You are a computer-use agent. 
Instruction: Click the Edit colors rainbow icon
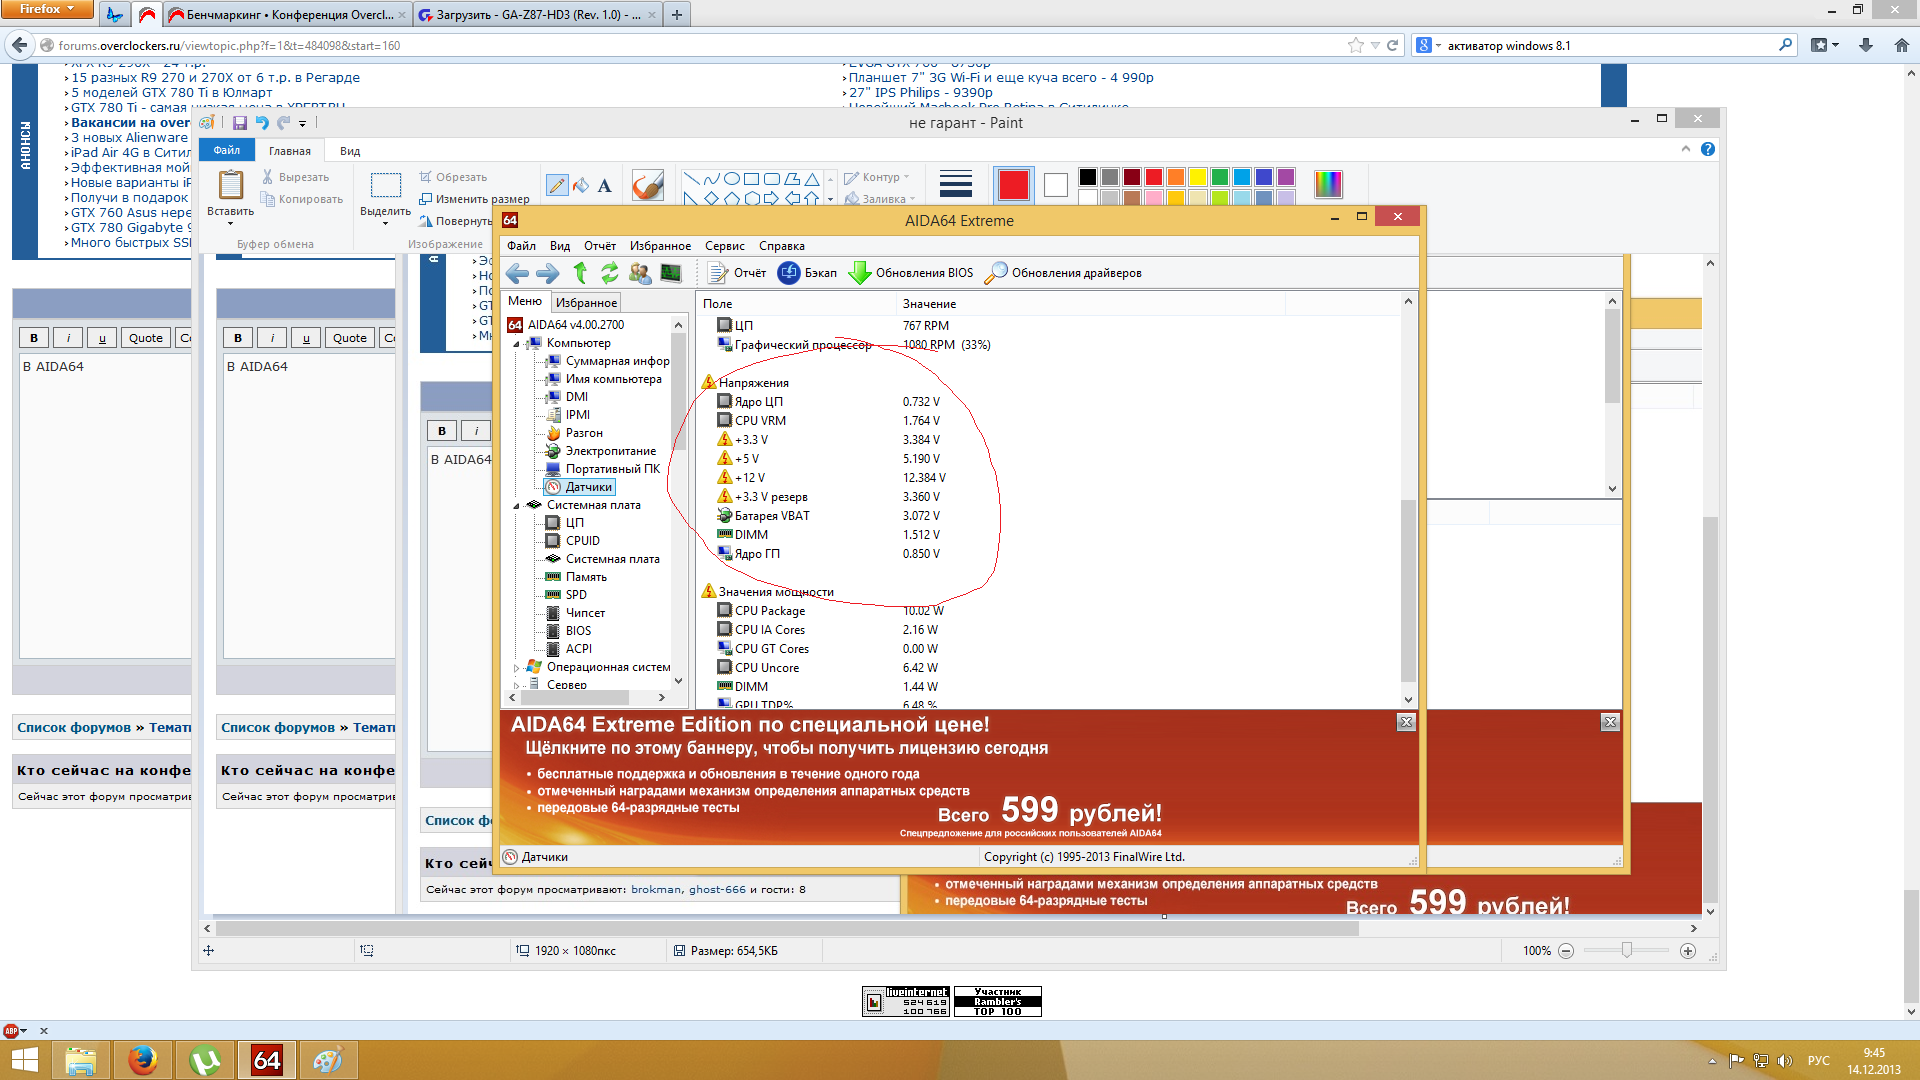pyautogui.click(x=1327, y=184)
